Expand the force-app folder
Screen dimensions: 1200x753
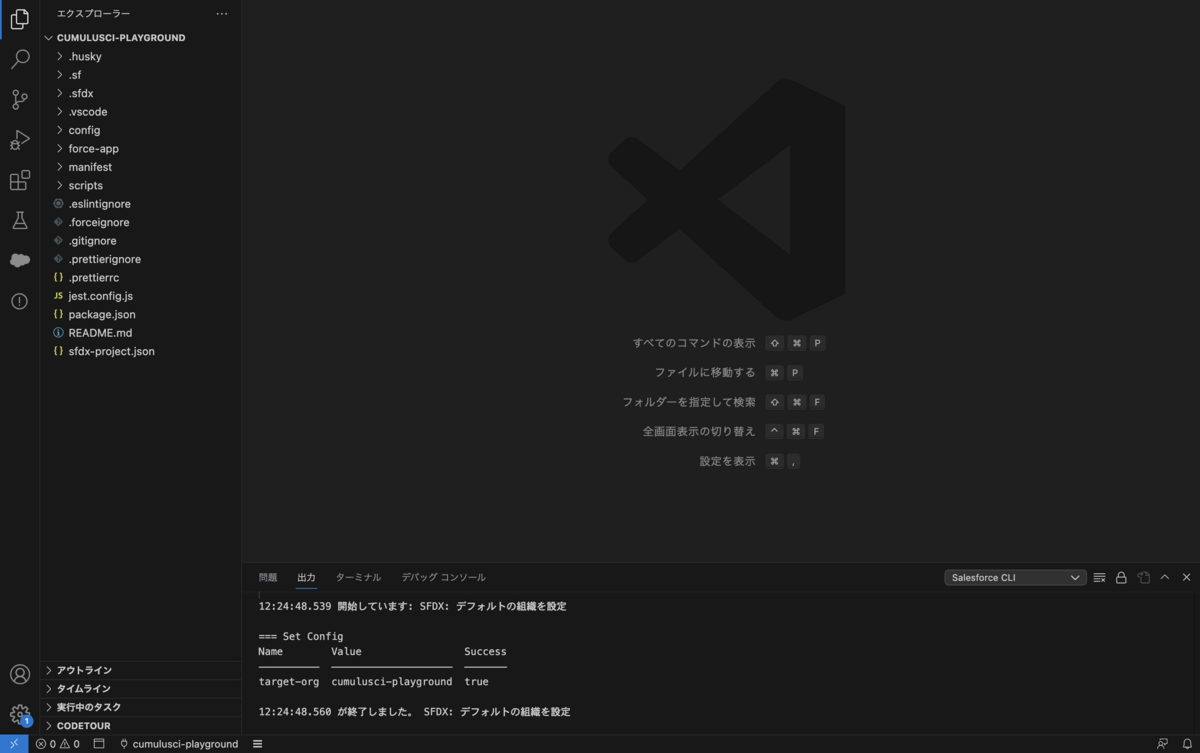tap(94, 149)
